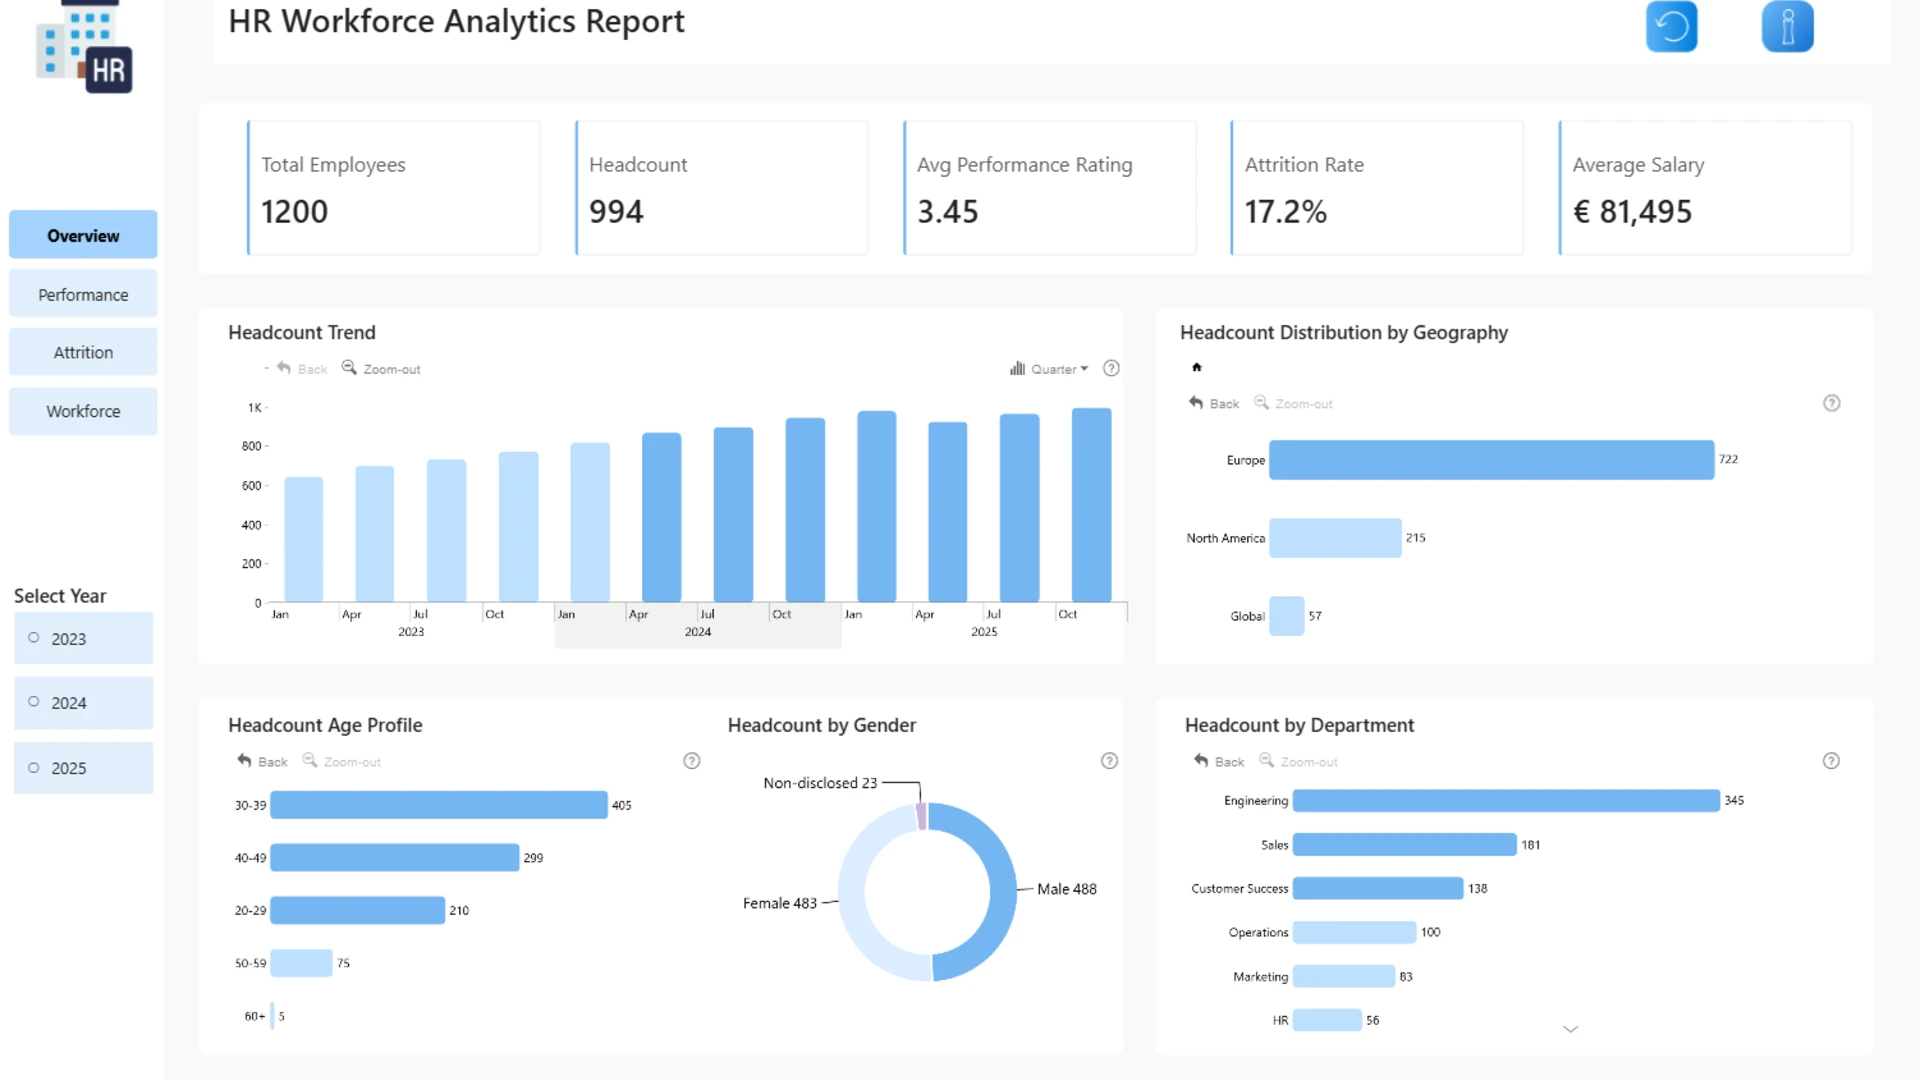Click the blue reset/refresh icon
Viewport: 1920px width, 1080px height.
tap(1671, 27)
